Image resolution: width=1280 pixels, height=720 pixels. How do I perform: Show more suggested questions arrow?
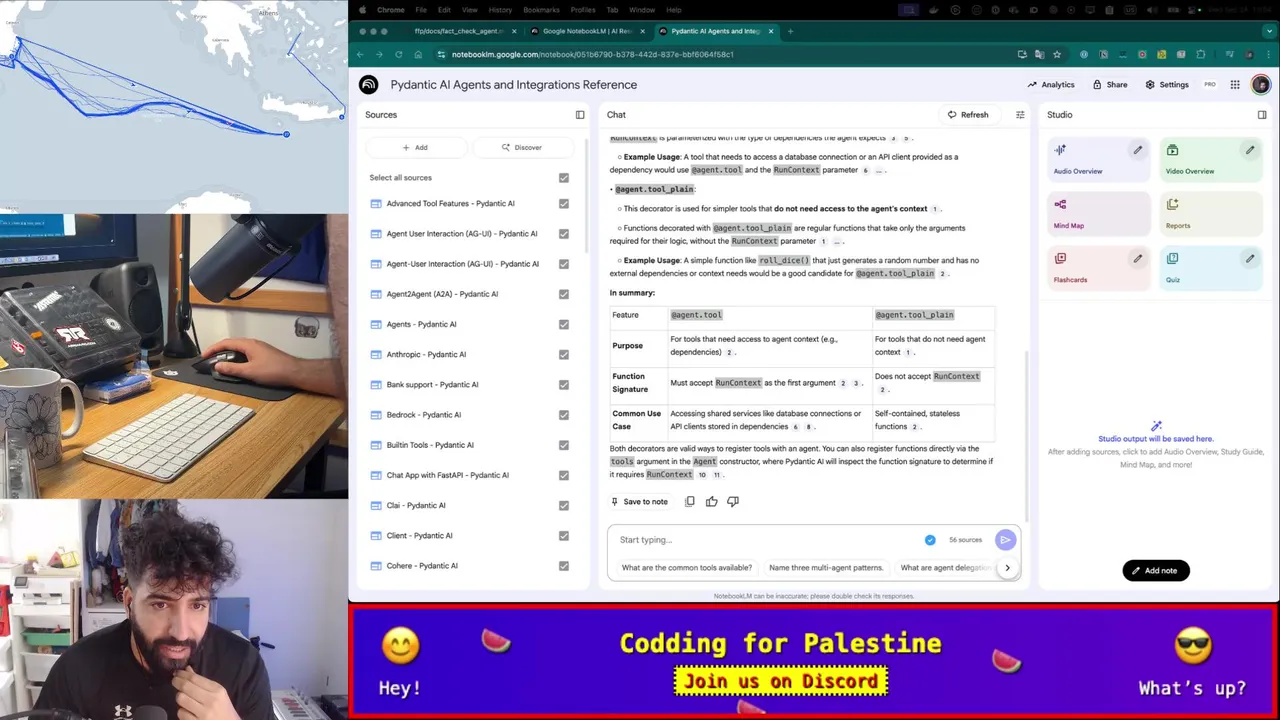pyautogui.click(x=1007, y=568)
